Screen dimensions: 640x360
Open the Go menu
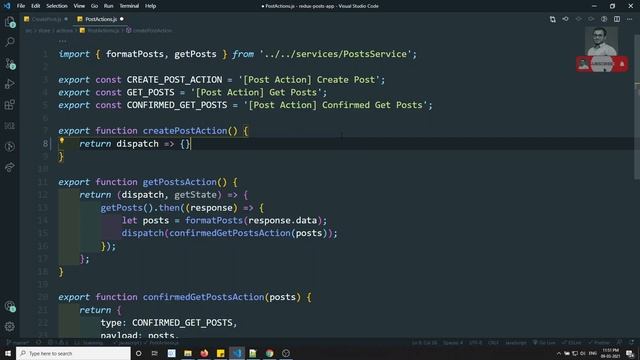pyautogui.click(x=94, y=6)
